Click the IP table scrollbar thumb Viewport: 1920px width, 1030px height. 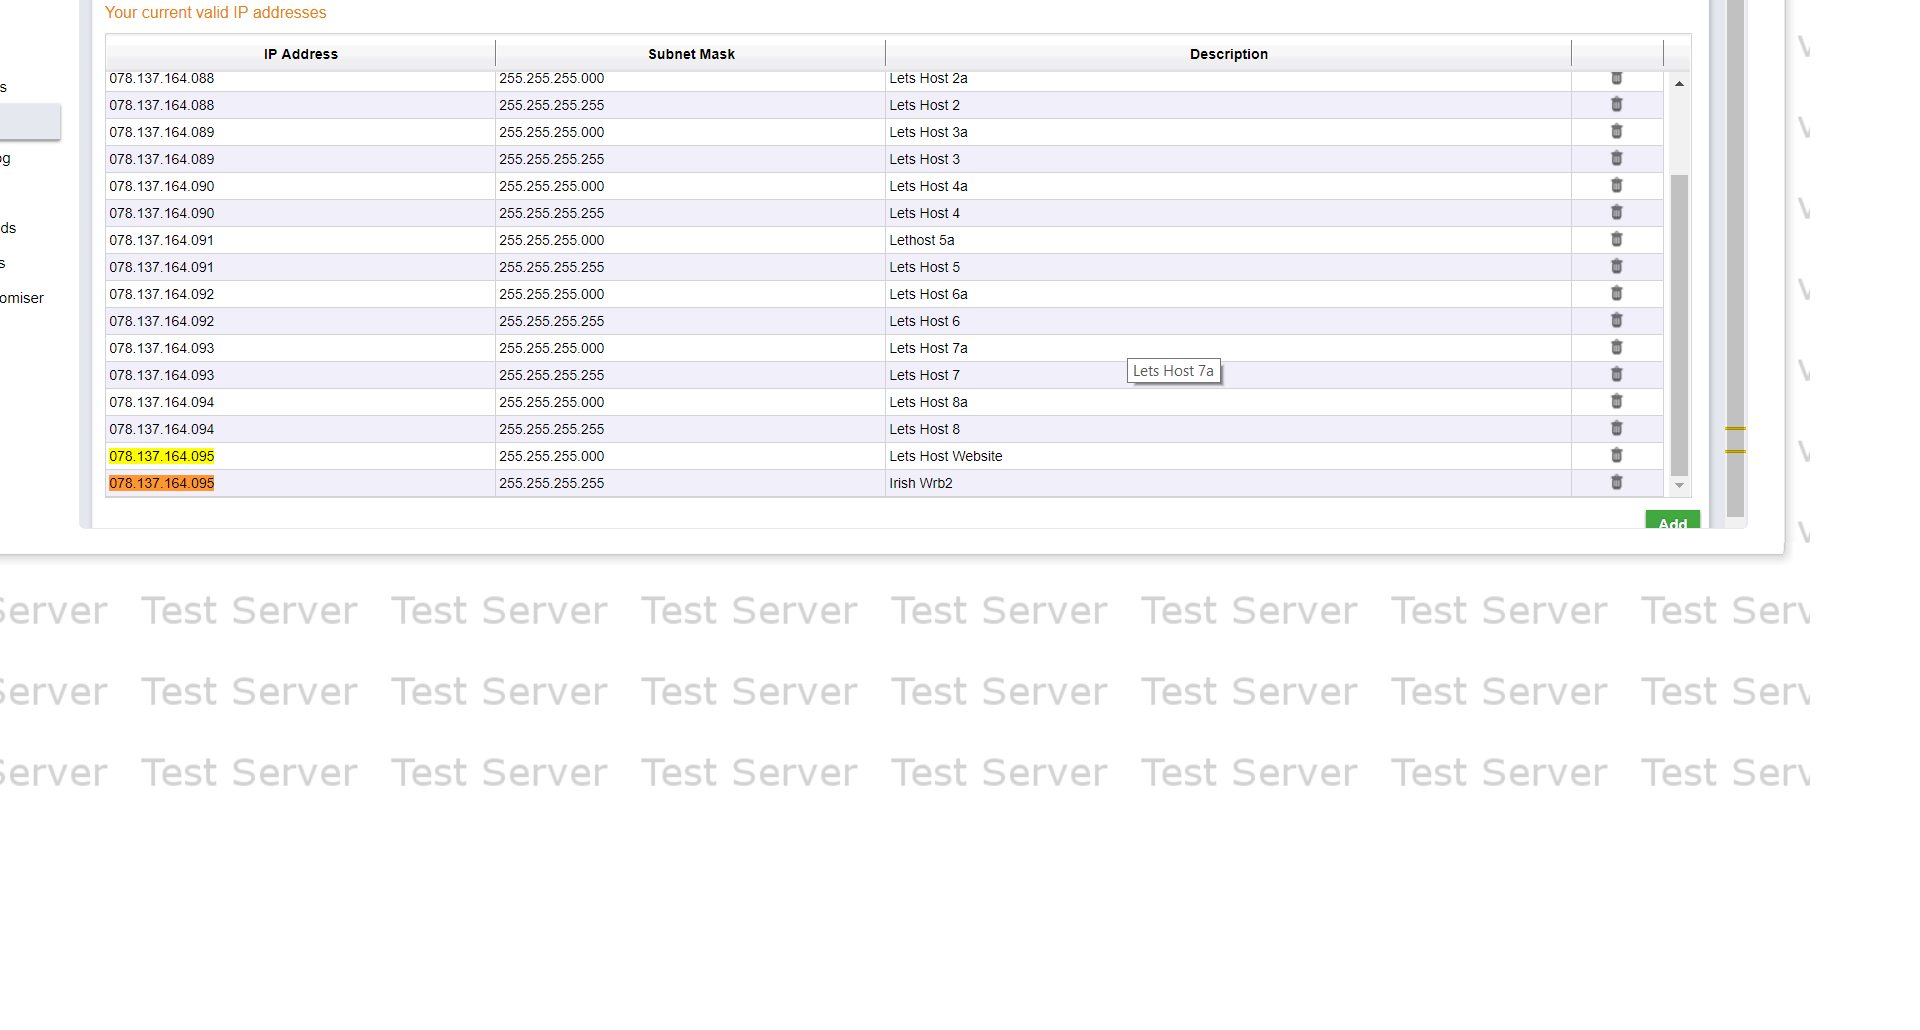point(1679,325)
